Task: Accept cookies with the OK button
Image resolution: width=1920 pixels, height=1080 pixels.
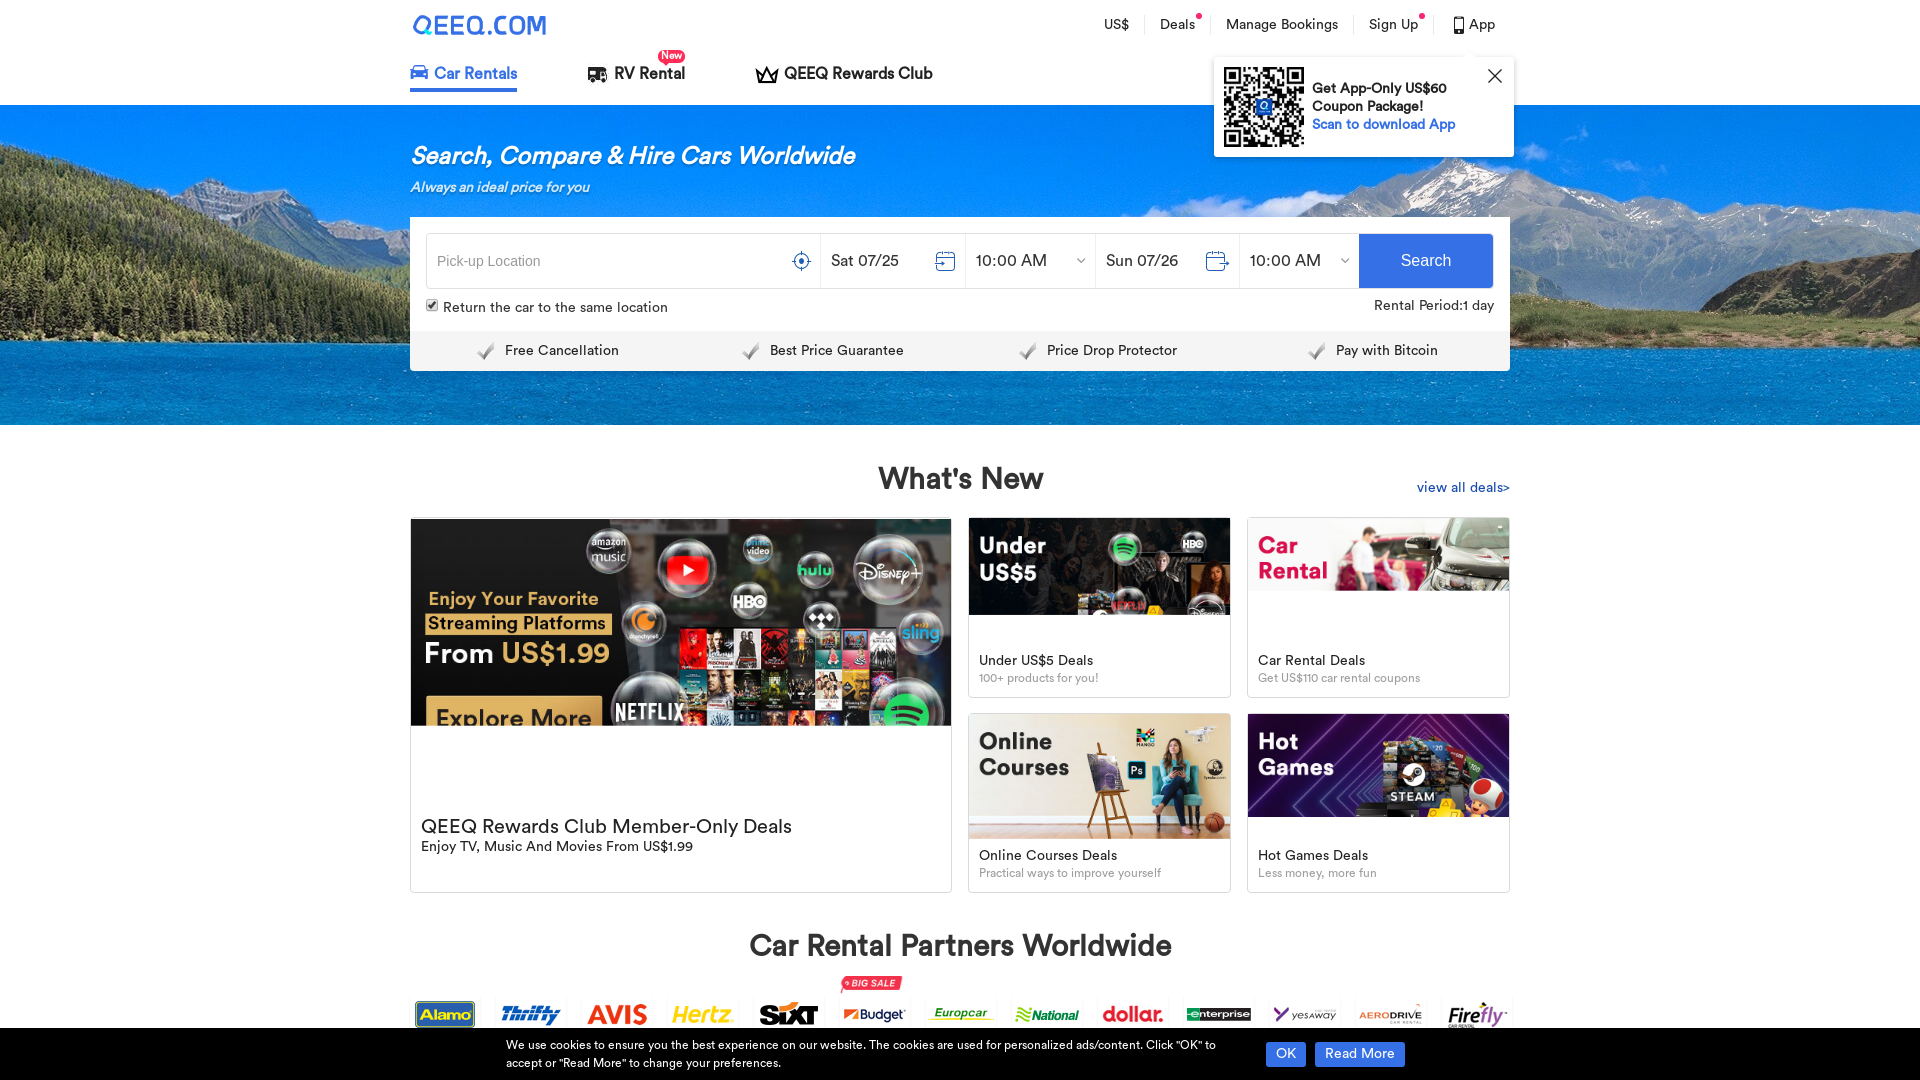Action: click(1286, 1054)
